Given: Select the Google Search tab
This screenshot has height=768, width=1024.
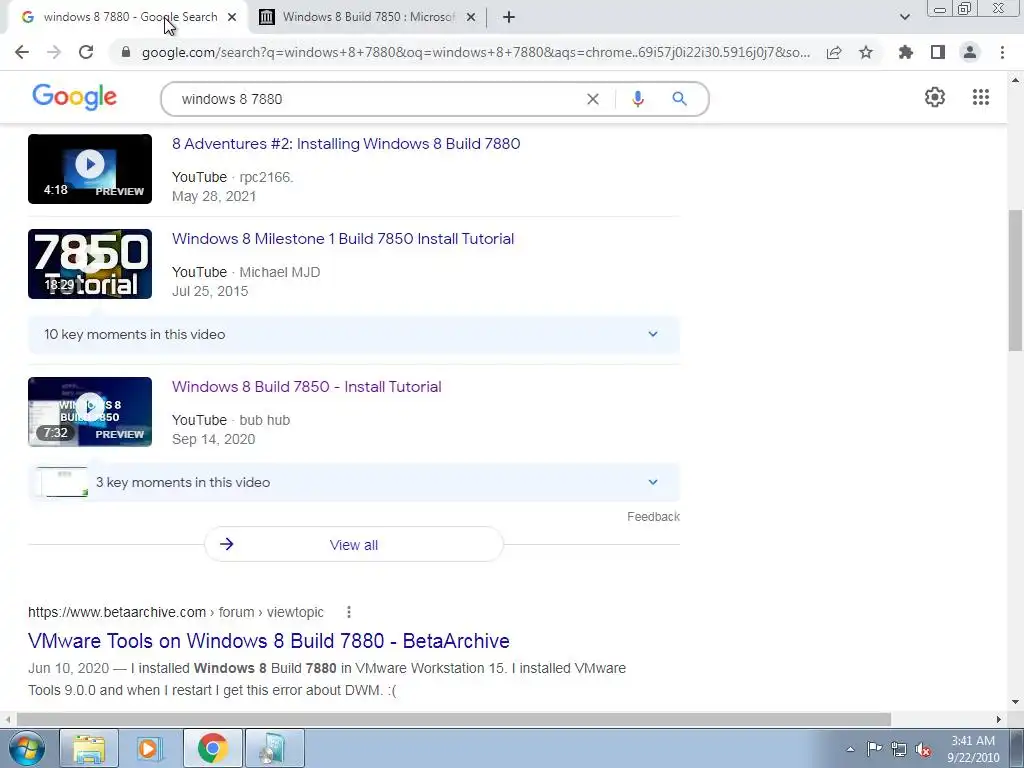Looking at the screenshot, I should coord(130,17).
